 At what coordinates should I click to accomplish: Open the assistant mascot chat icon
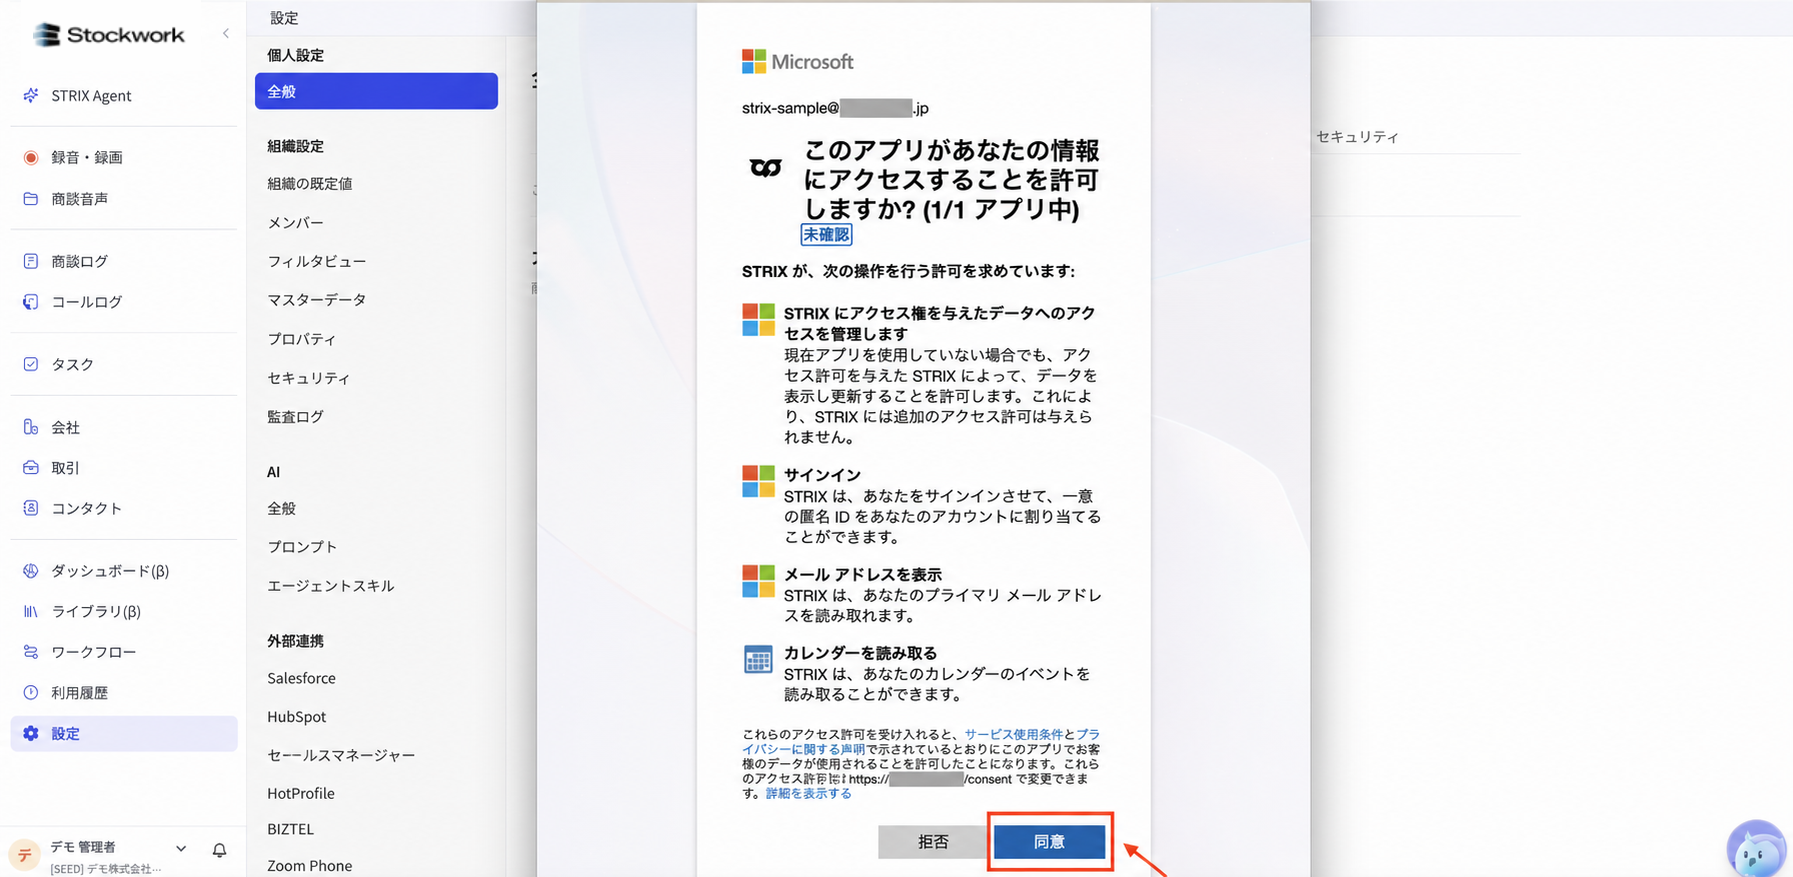point(1756,850)
